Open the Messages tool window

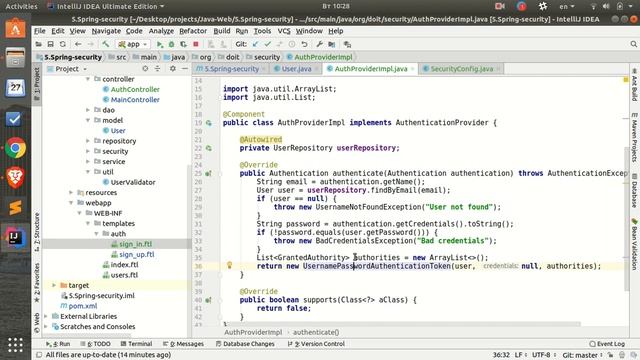tap(184, 344)
